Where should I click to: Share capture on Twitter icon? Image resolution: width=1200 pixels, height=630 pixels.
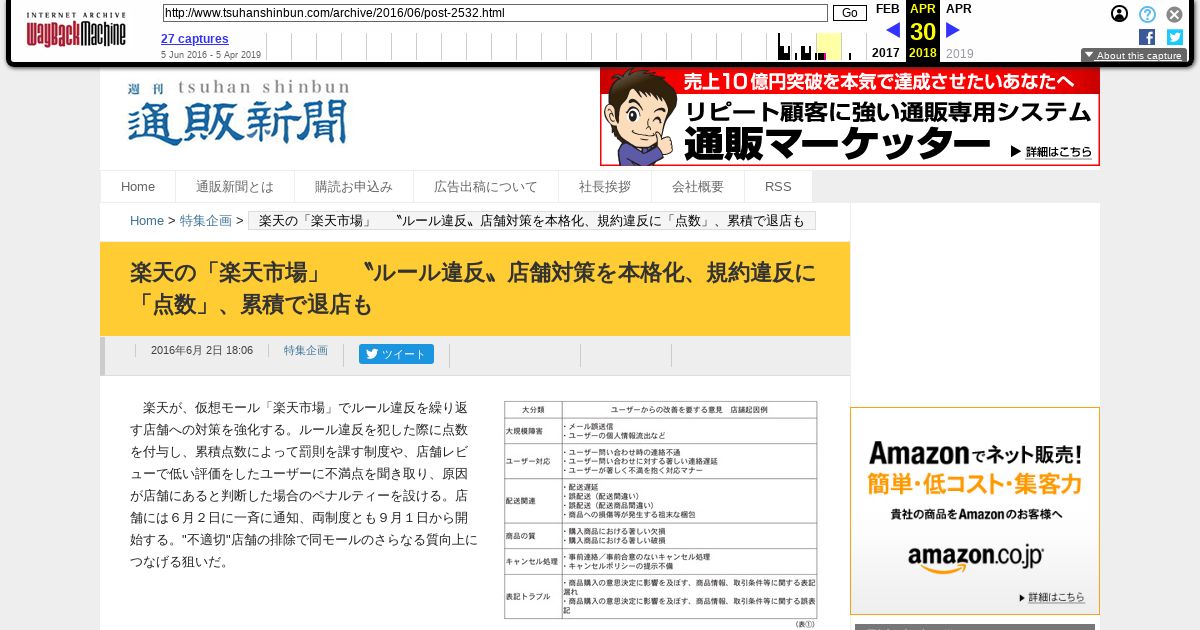point(1175,37)
